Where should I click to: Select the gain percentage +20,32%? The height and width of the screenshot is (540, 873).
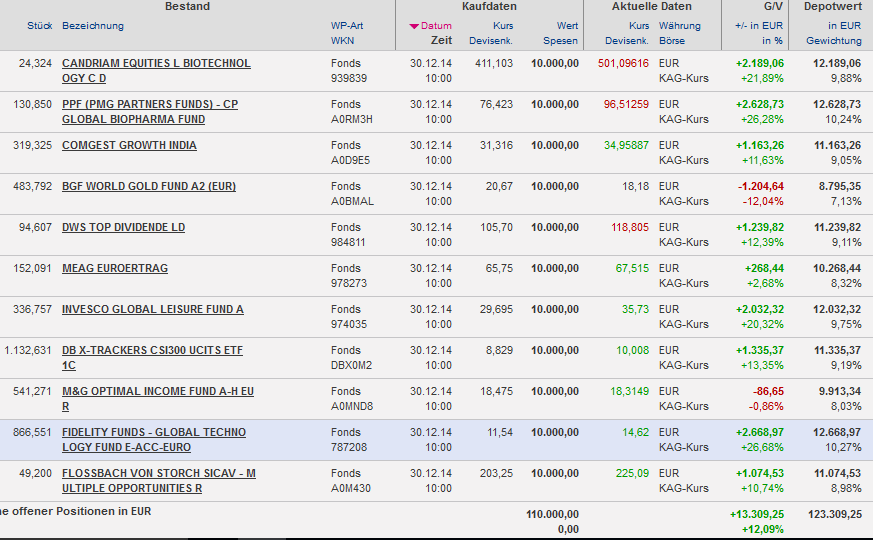pos(762,325)
